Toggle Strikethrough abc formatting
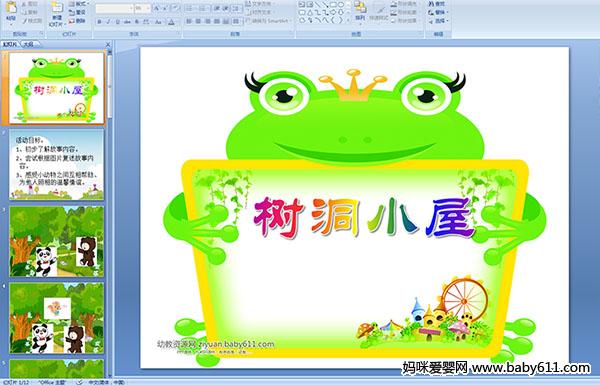Viewport: 600px width, 385px height. 127,22
